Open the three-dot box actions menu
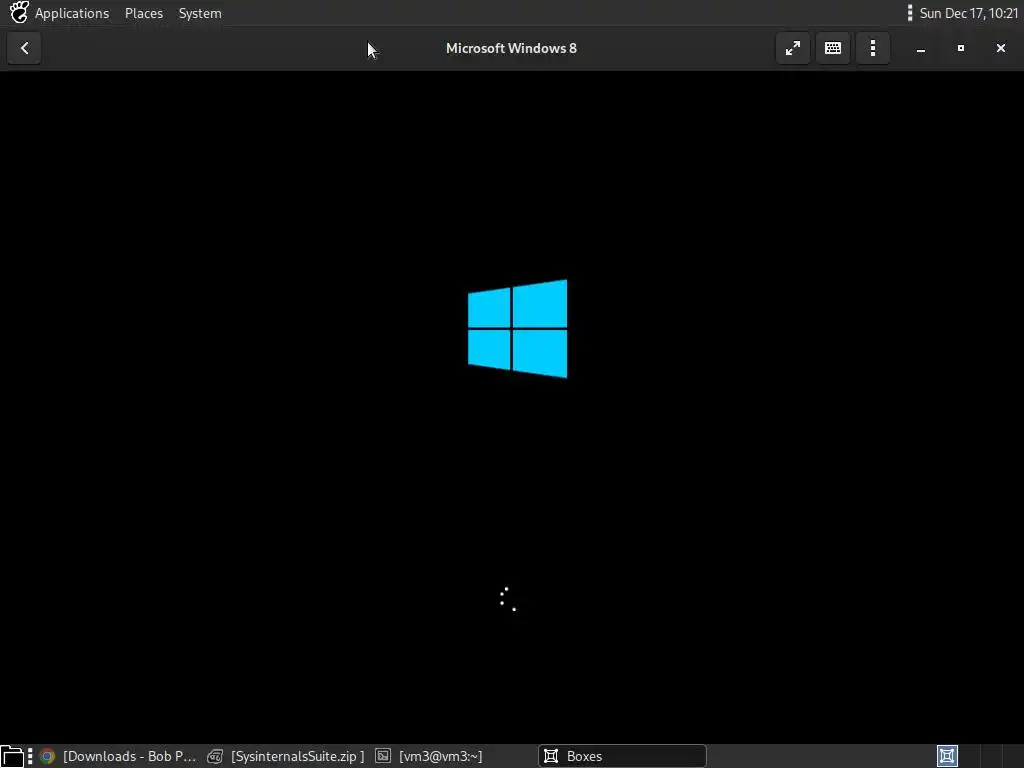This screenshot has height=768, width=1024. point(872,48)
